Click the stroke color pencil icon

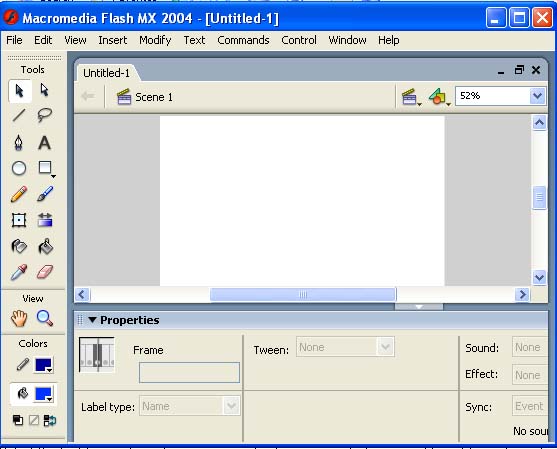click(x=22, y=365)
